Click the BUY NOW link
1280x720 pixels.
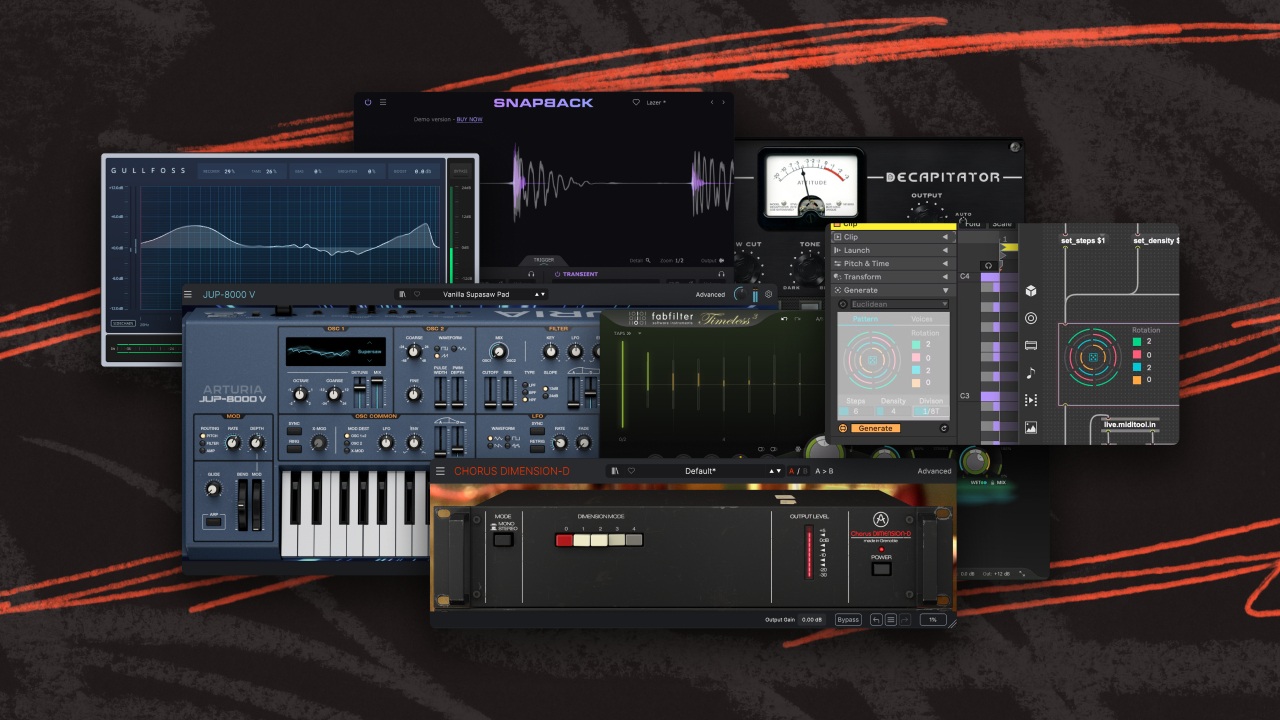469,119
